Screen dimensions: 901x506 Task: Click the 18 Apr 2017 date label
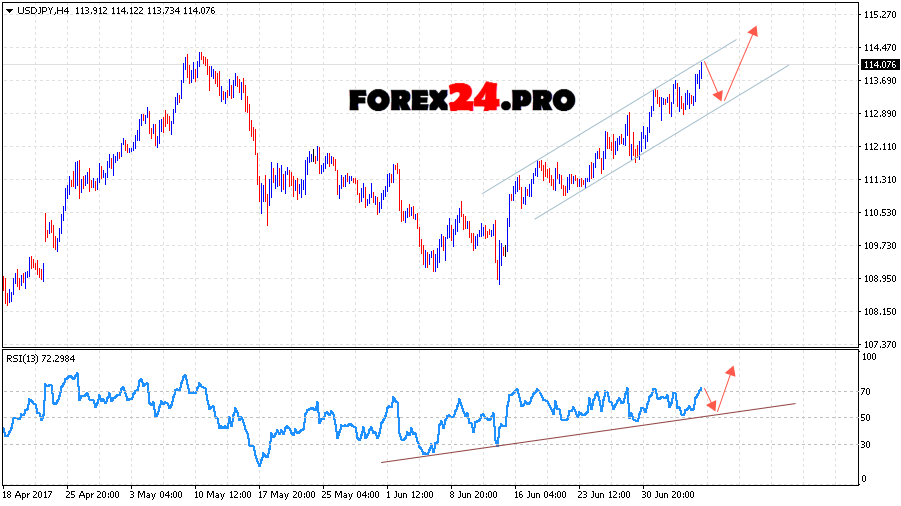click(25, 494)
